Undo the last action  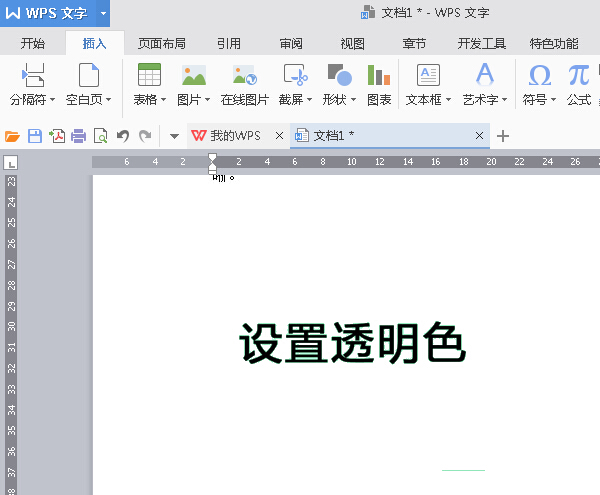[122, 136]
